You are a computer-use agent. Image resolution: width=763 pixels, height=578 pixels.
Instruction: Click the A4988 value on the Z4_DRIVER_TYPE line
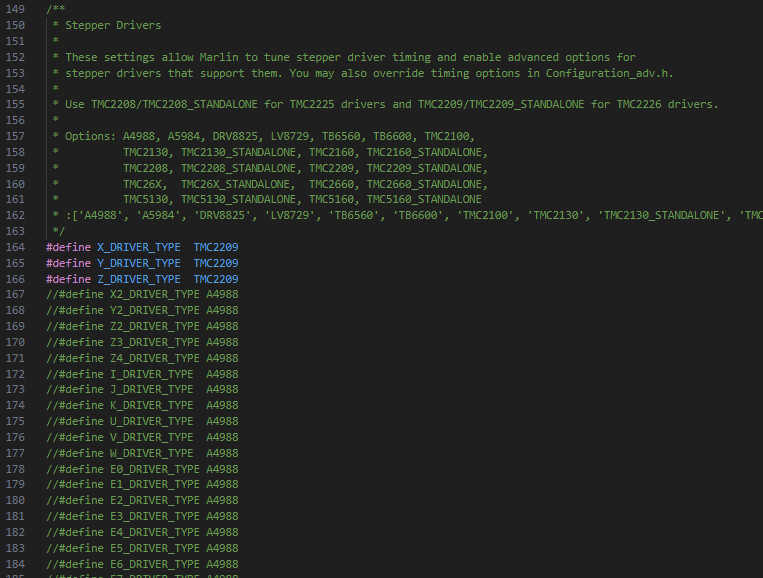(222, 358)
